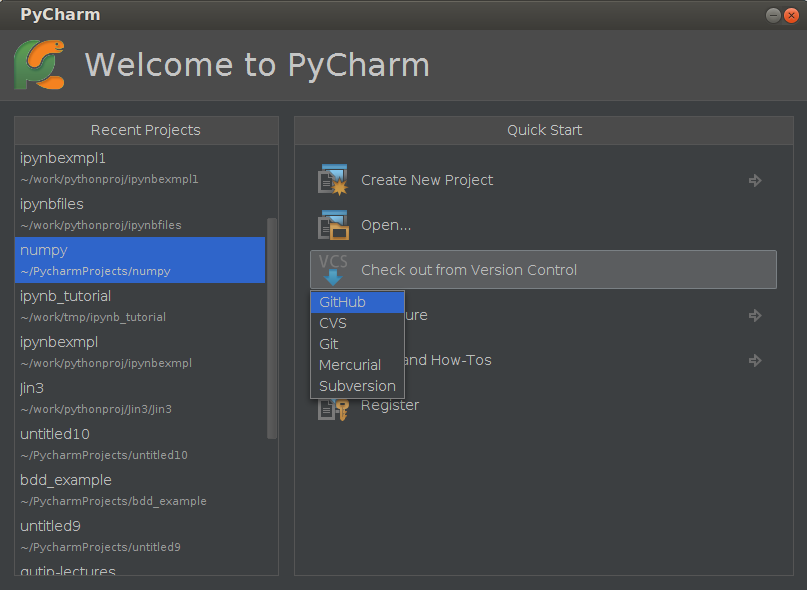The width and height of the screenshot is (807, 590).
Task: Click path ~/PycharmProjects/untitled10
Action: [x=104, y=455]
